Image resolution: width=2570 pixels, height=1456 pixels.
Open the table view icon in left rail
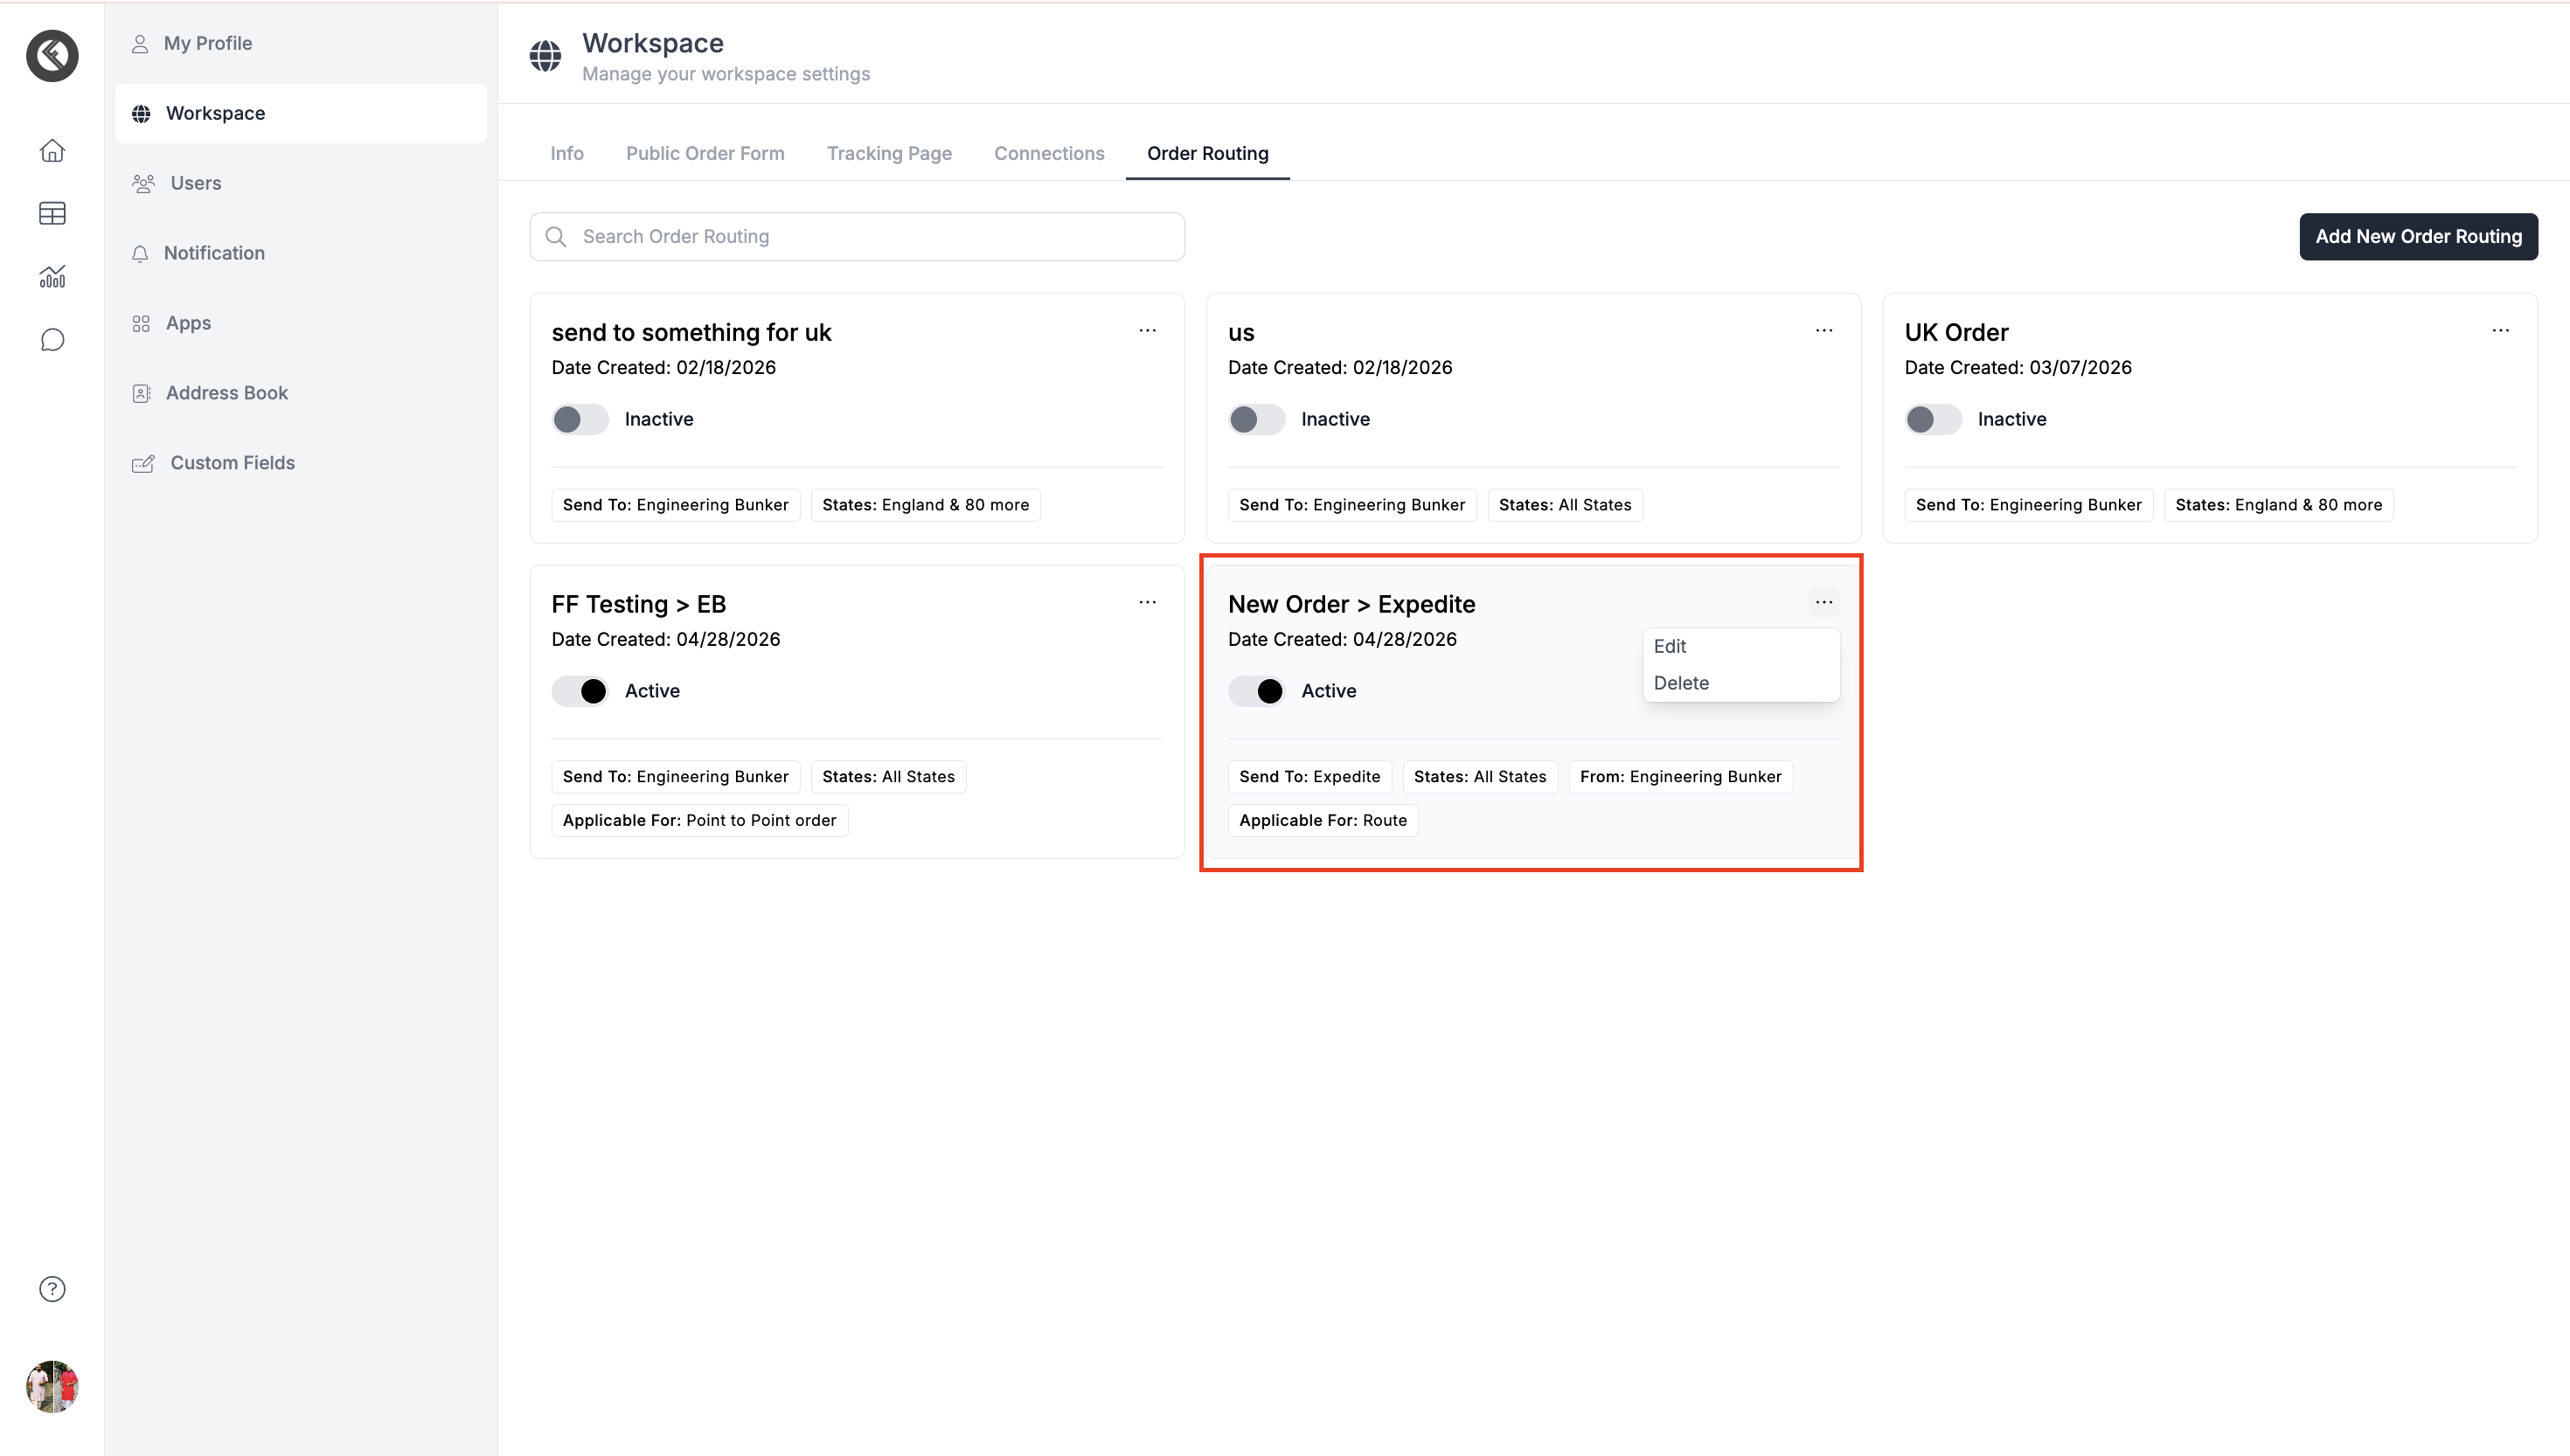(52, 213)
